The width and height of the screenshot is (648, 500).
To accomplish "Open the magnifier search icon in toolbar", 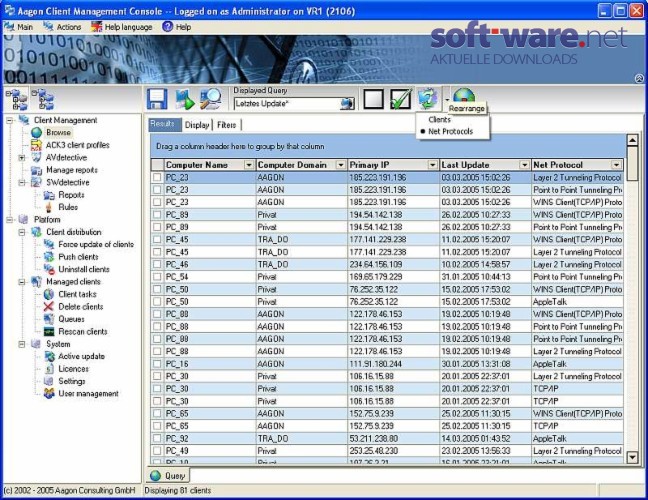I will coord(210,99).
